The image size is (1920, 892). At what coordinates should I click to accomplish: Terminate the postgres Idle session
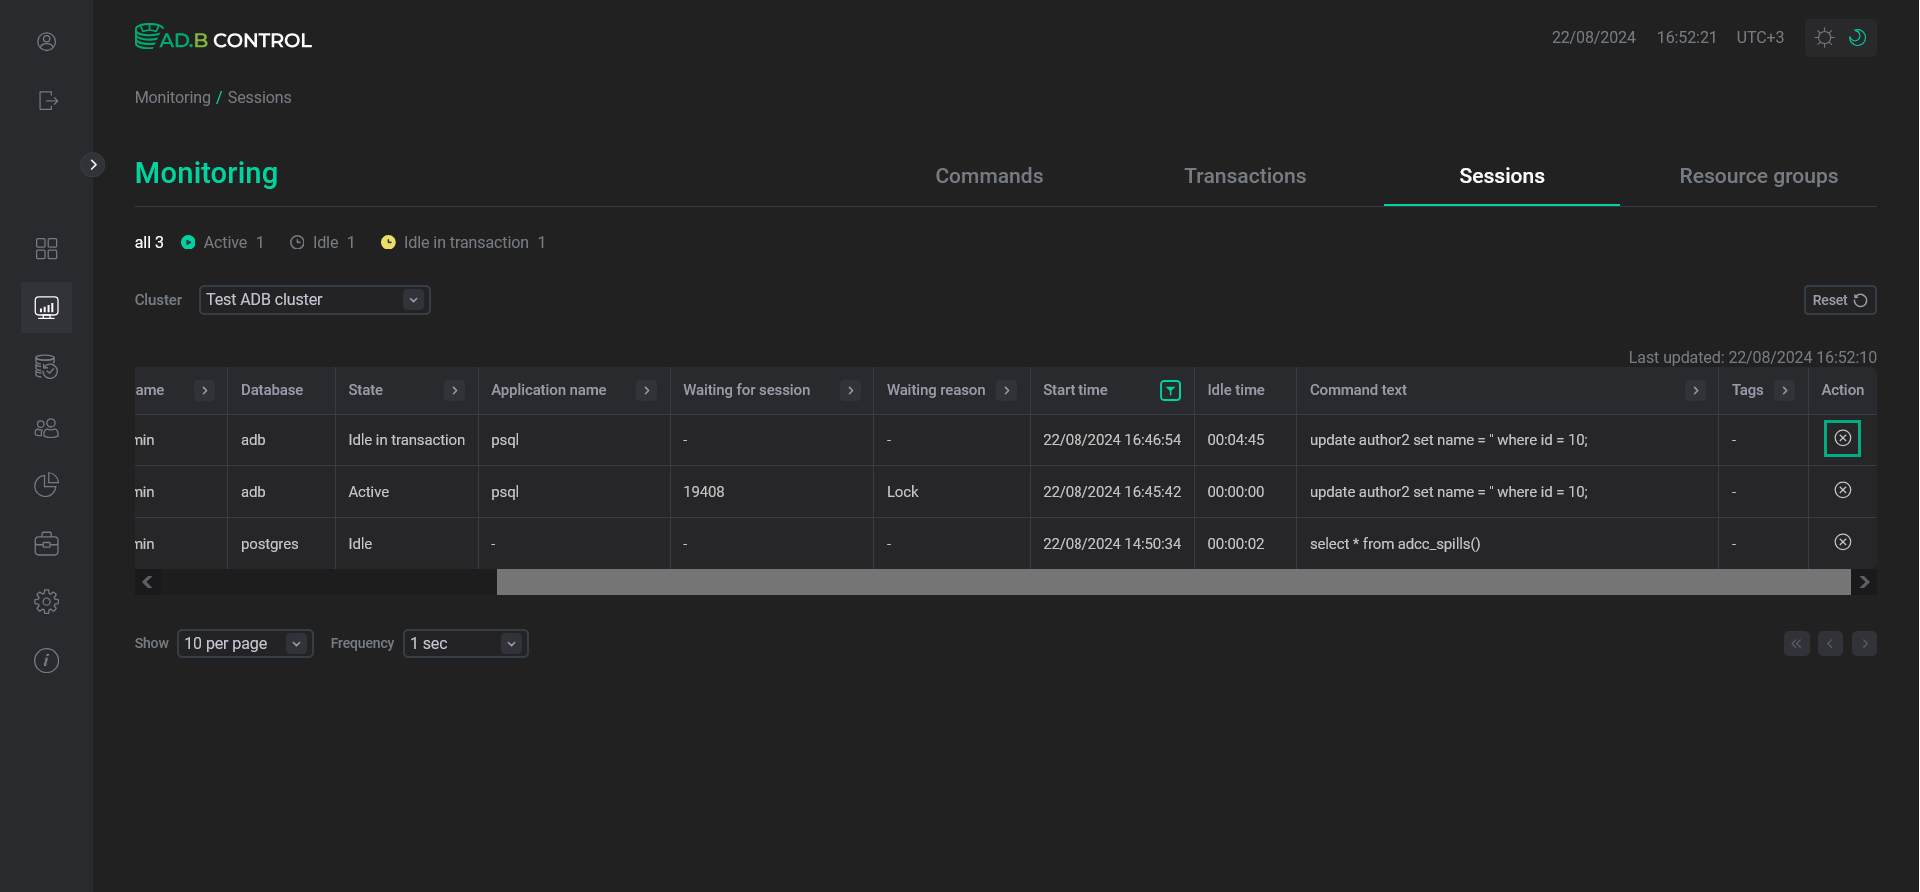[x=1842, y=542]
